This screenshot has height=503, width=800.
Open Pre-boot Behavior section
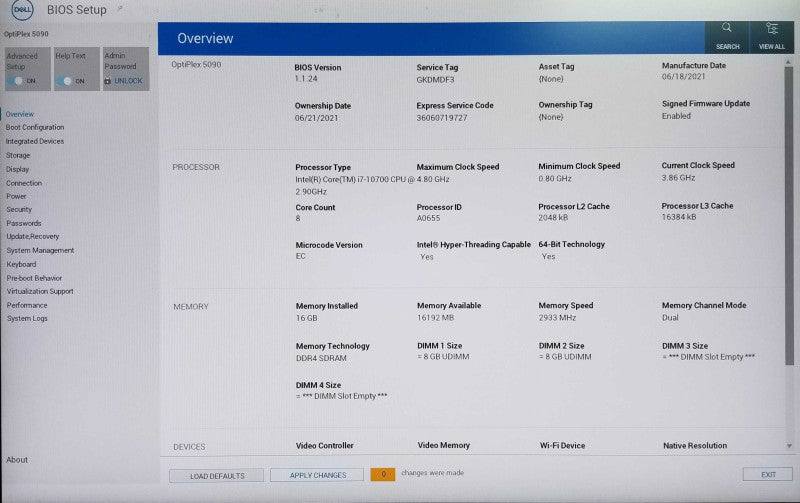coord(34,278)
